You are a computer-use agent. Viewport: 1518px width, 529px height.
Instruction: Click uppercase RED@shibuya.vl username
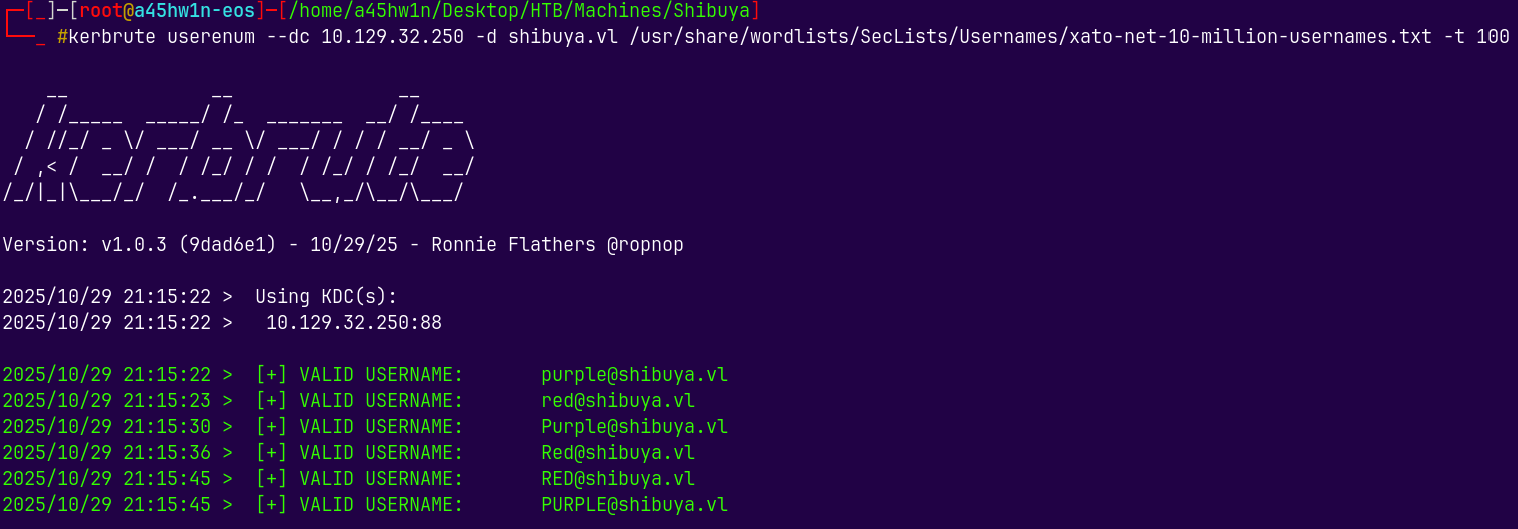point(617,479)
